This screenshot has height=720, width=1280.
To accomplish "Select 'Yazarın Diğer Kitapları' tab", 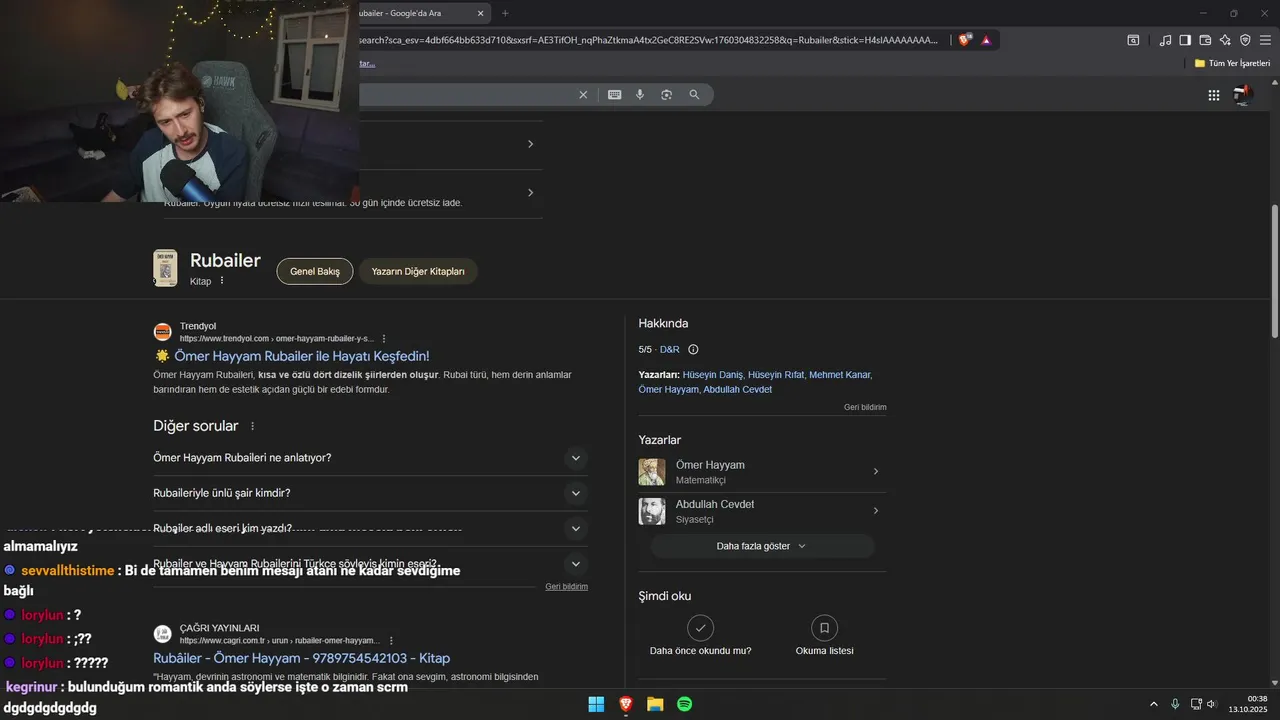I will point(418,271).
